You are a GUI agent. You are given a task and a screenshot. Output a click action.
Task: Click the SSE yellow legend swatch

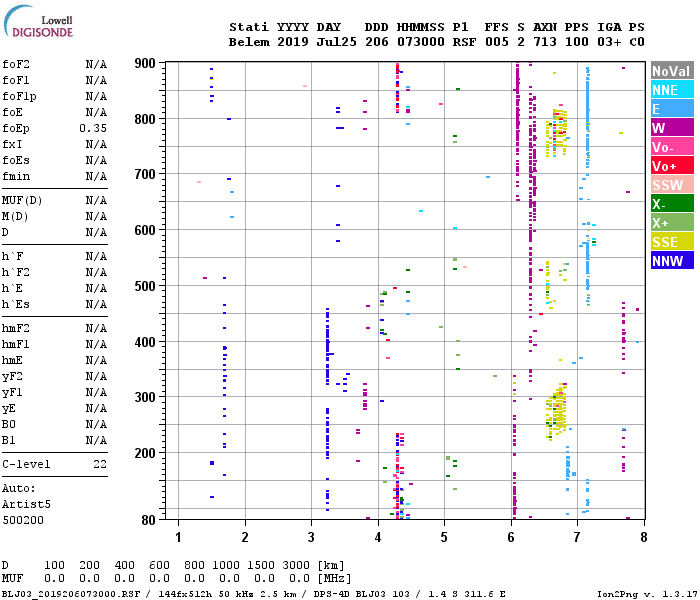pyautogui.click(x=672, y=241)
